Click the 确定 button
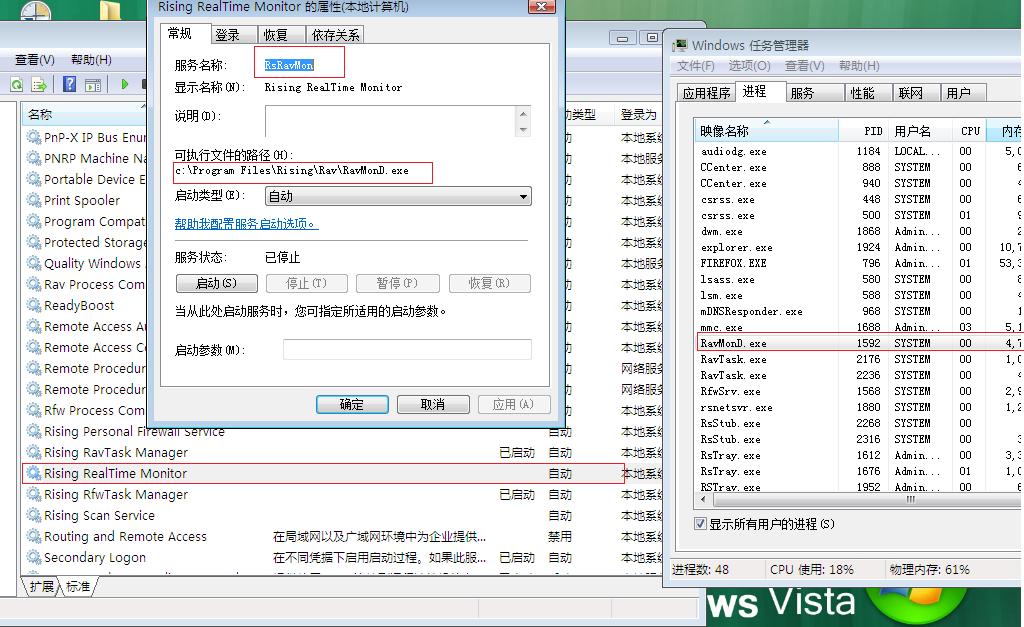The width and height of the screenshot is (1024, 627). (352, 404)
